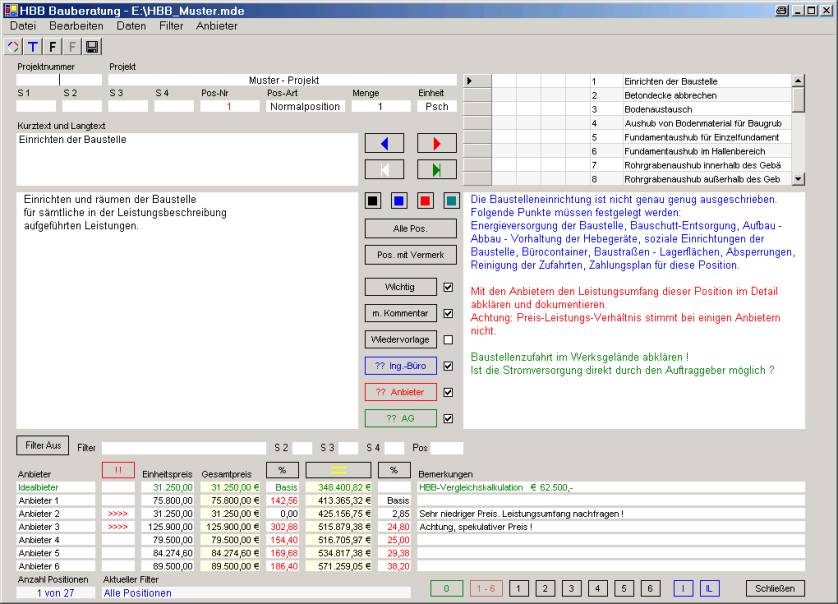Click the Alle Pos. button
Viewport: 838px width, 604px height.
pos(397,229)
